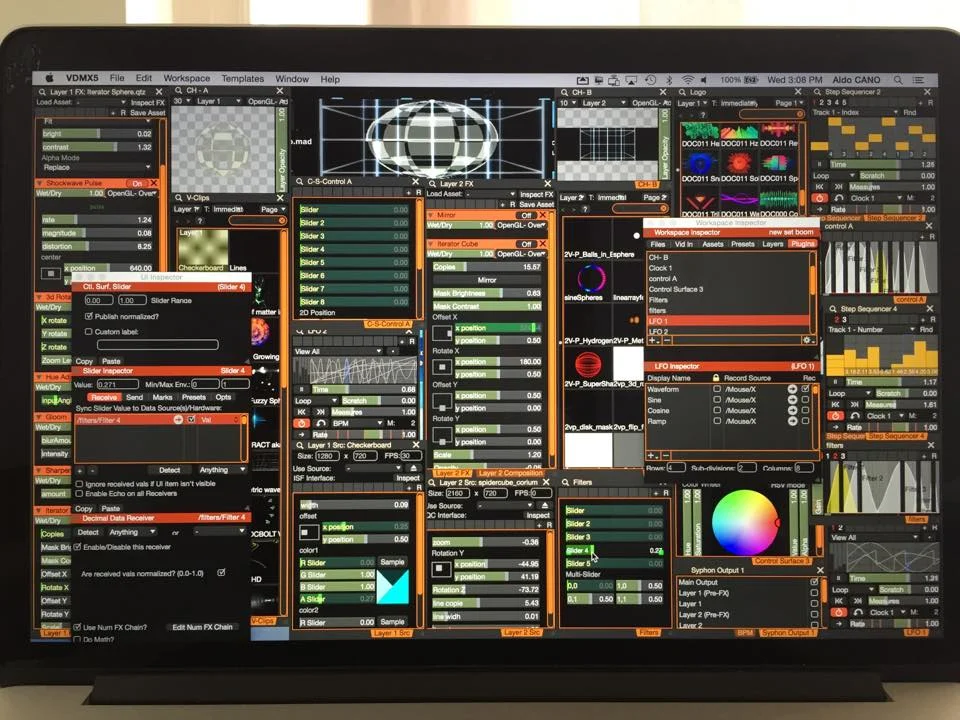The image size is (960, 720).
Task: Click the LFO 2 next-measure skip icon
Action: (x=320, y=412)
